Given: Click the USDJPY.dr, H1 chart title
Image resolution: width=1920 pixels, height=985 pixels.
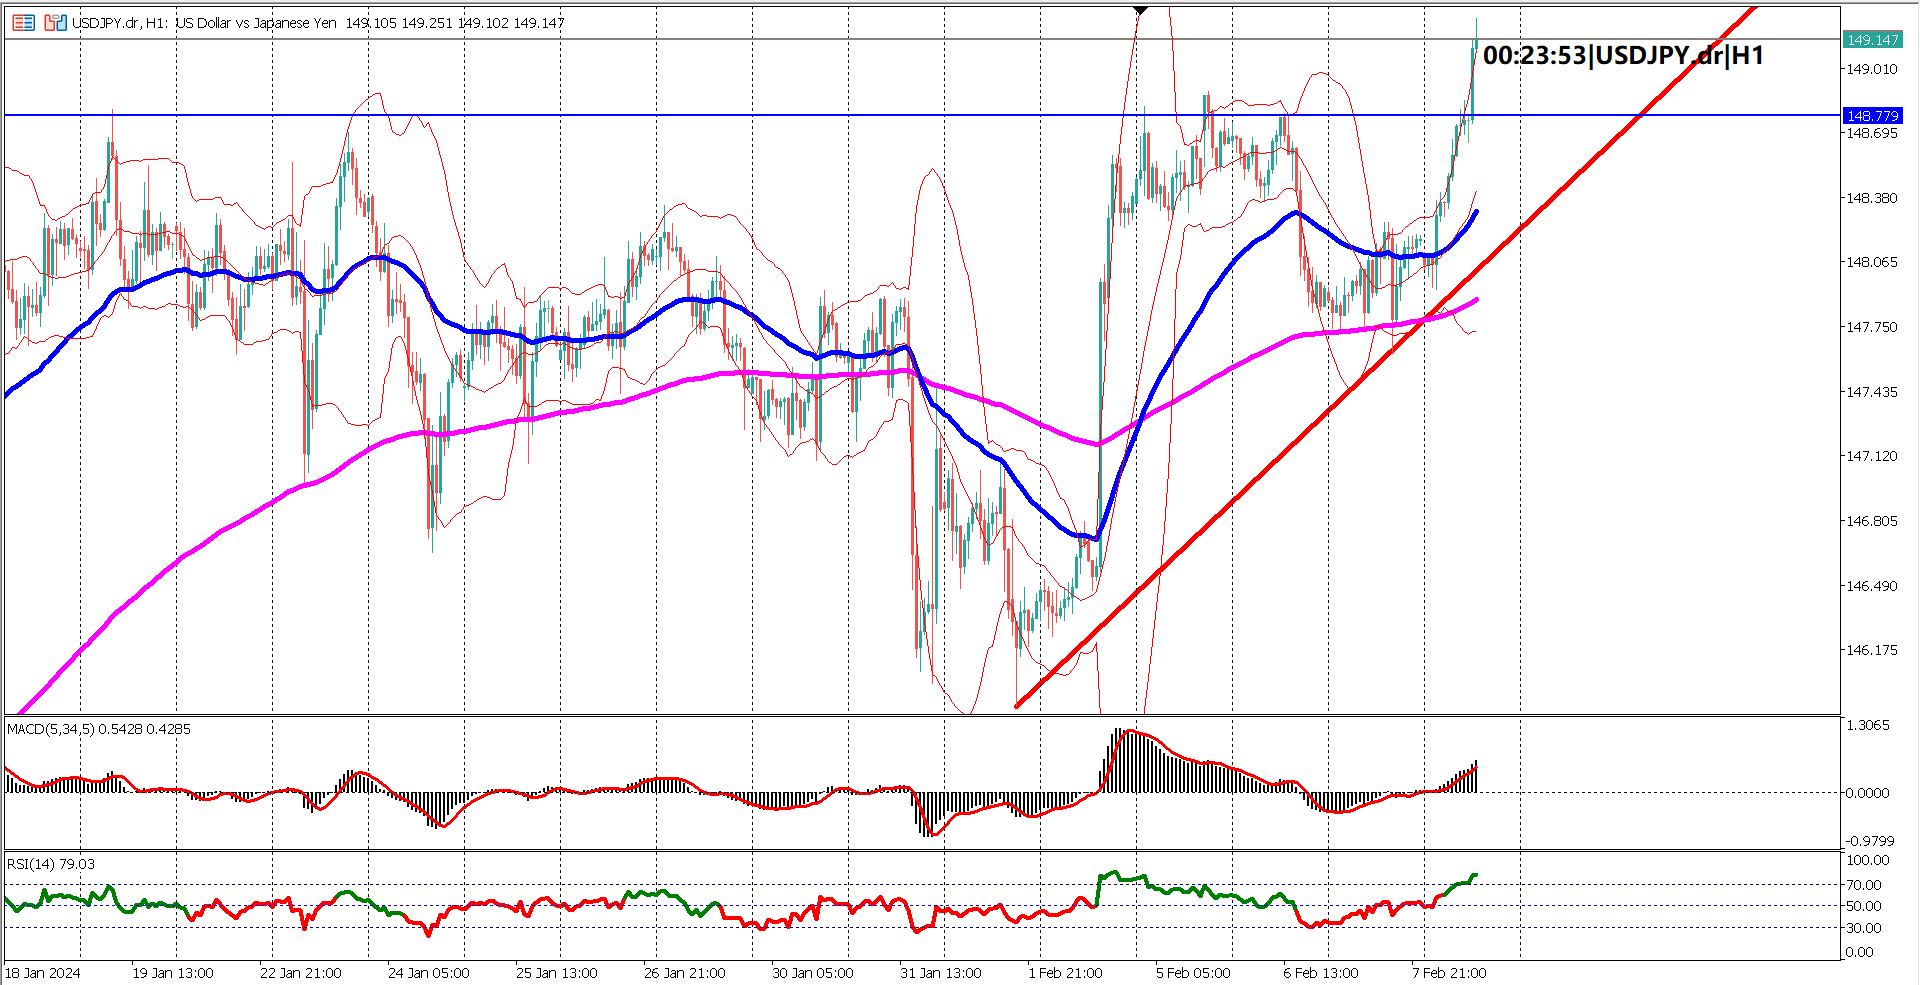Looking at the screenshot, I should [120, 22].
